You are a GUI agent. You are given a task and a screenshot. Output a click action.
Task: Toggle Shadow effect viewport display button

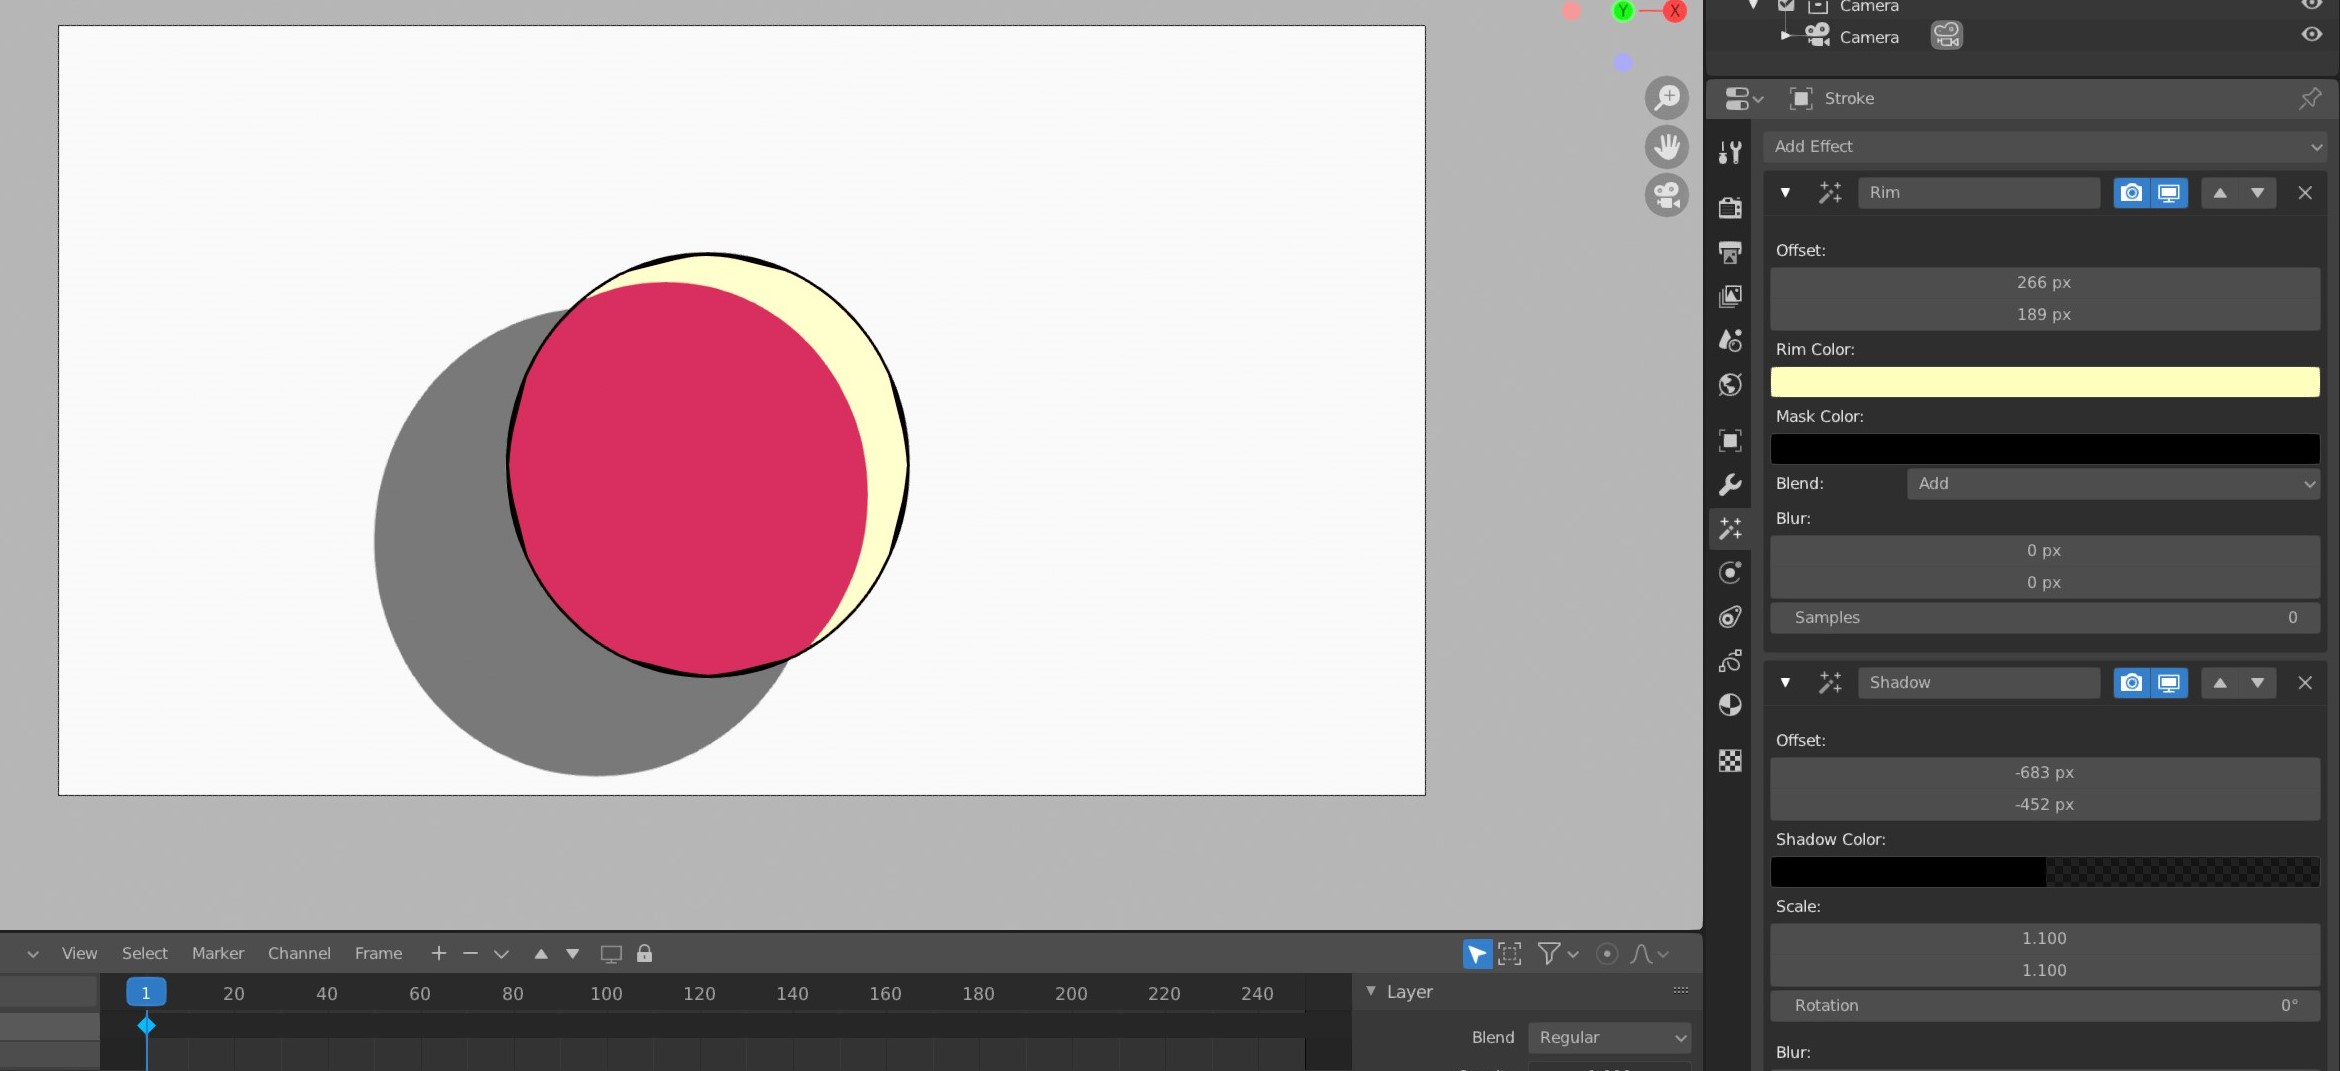(x=2169, y=683)
